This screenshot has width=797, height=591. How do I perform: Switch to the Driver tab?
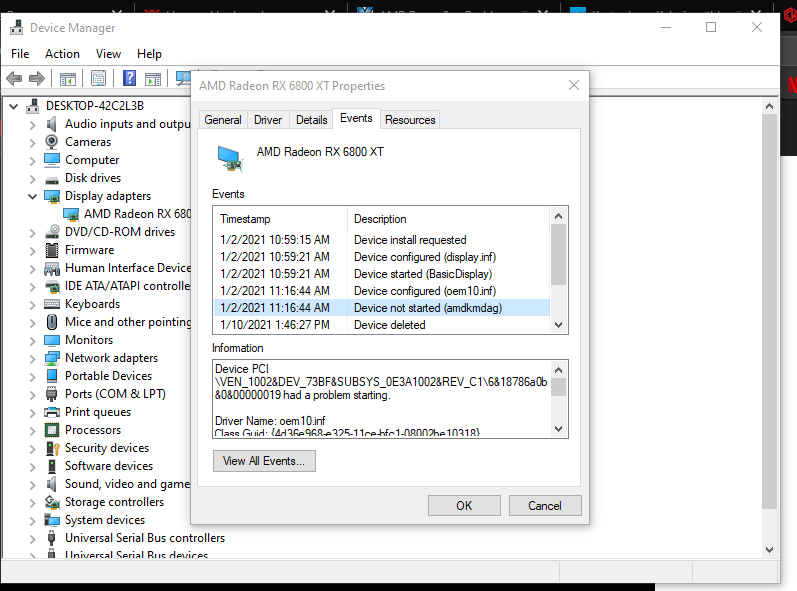(268, 120)
